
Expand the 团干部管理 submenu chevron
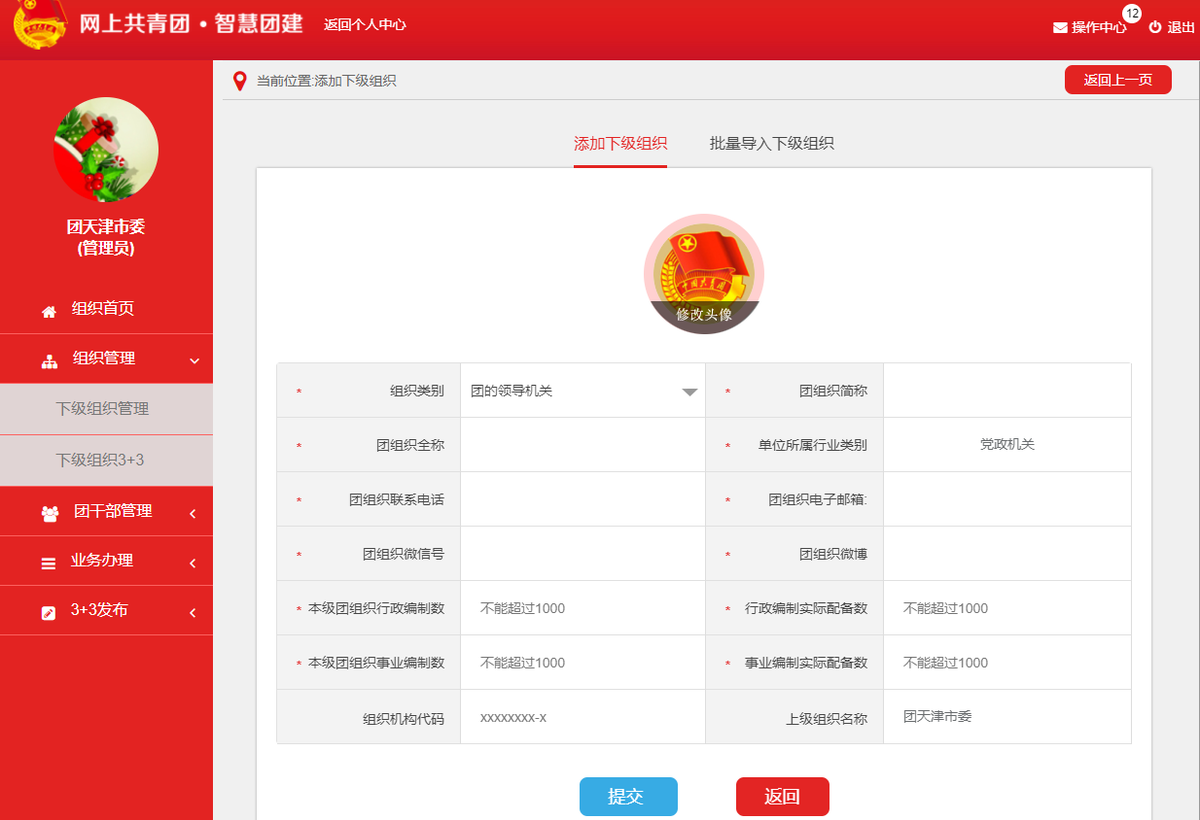(x=192, y=514)
